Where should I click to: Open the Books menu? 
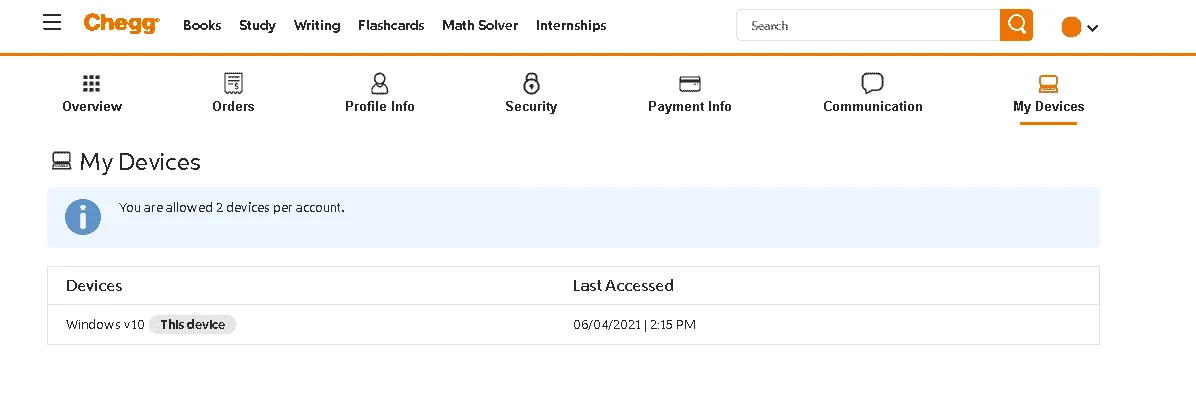pyautogui.click(x=202, y=25)
